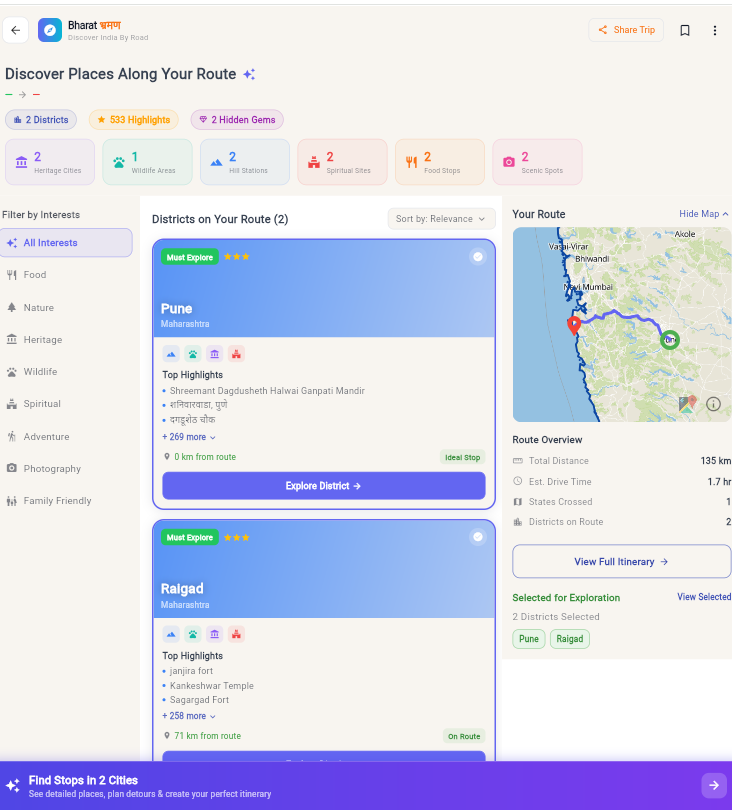Click Explore District on Pune card
Image resolution: width=732 pixels, height=810 pixels.
pyautogui.click(x=323, y=486)
